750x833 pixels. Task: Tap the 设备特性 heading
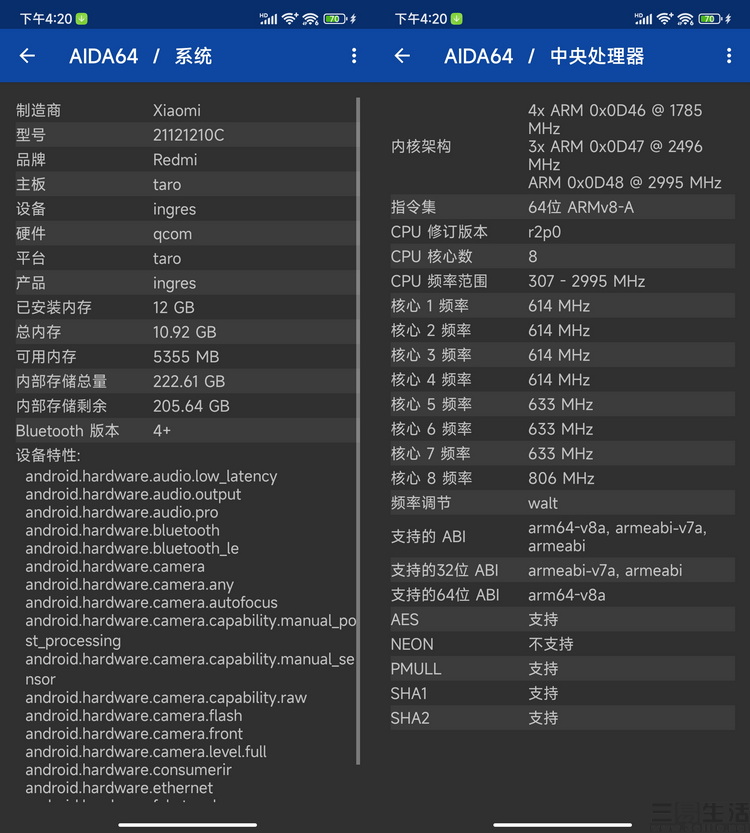48,455
